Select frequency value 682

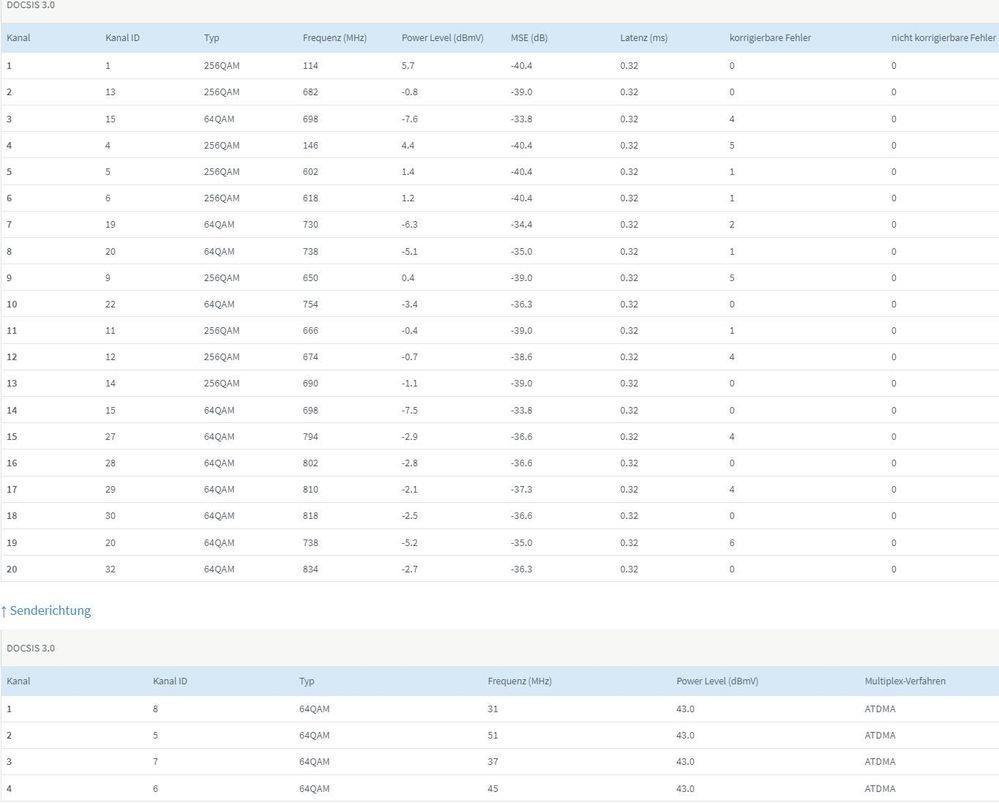[310, 92]
